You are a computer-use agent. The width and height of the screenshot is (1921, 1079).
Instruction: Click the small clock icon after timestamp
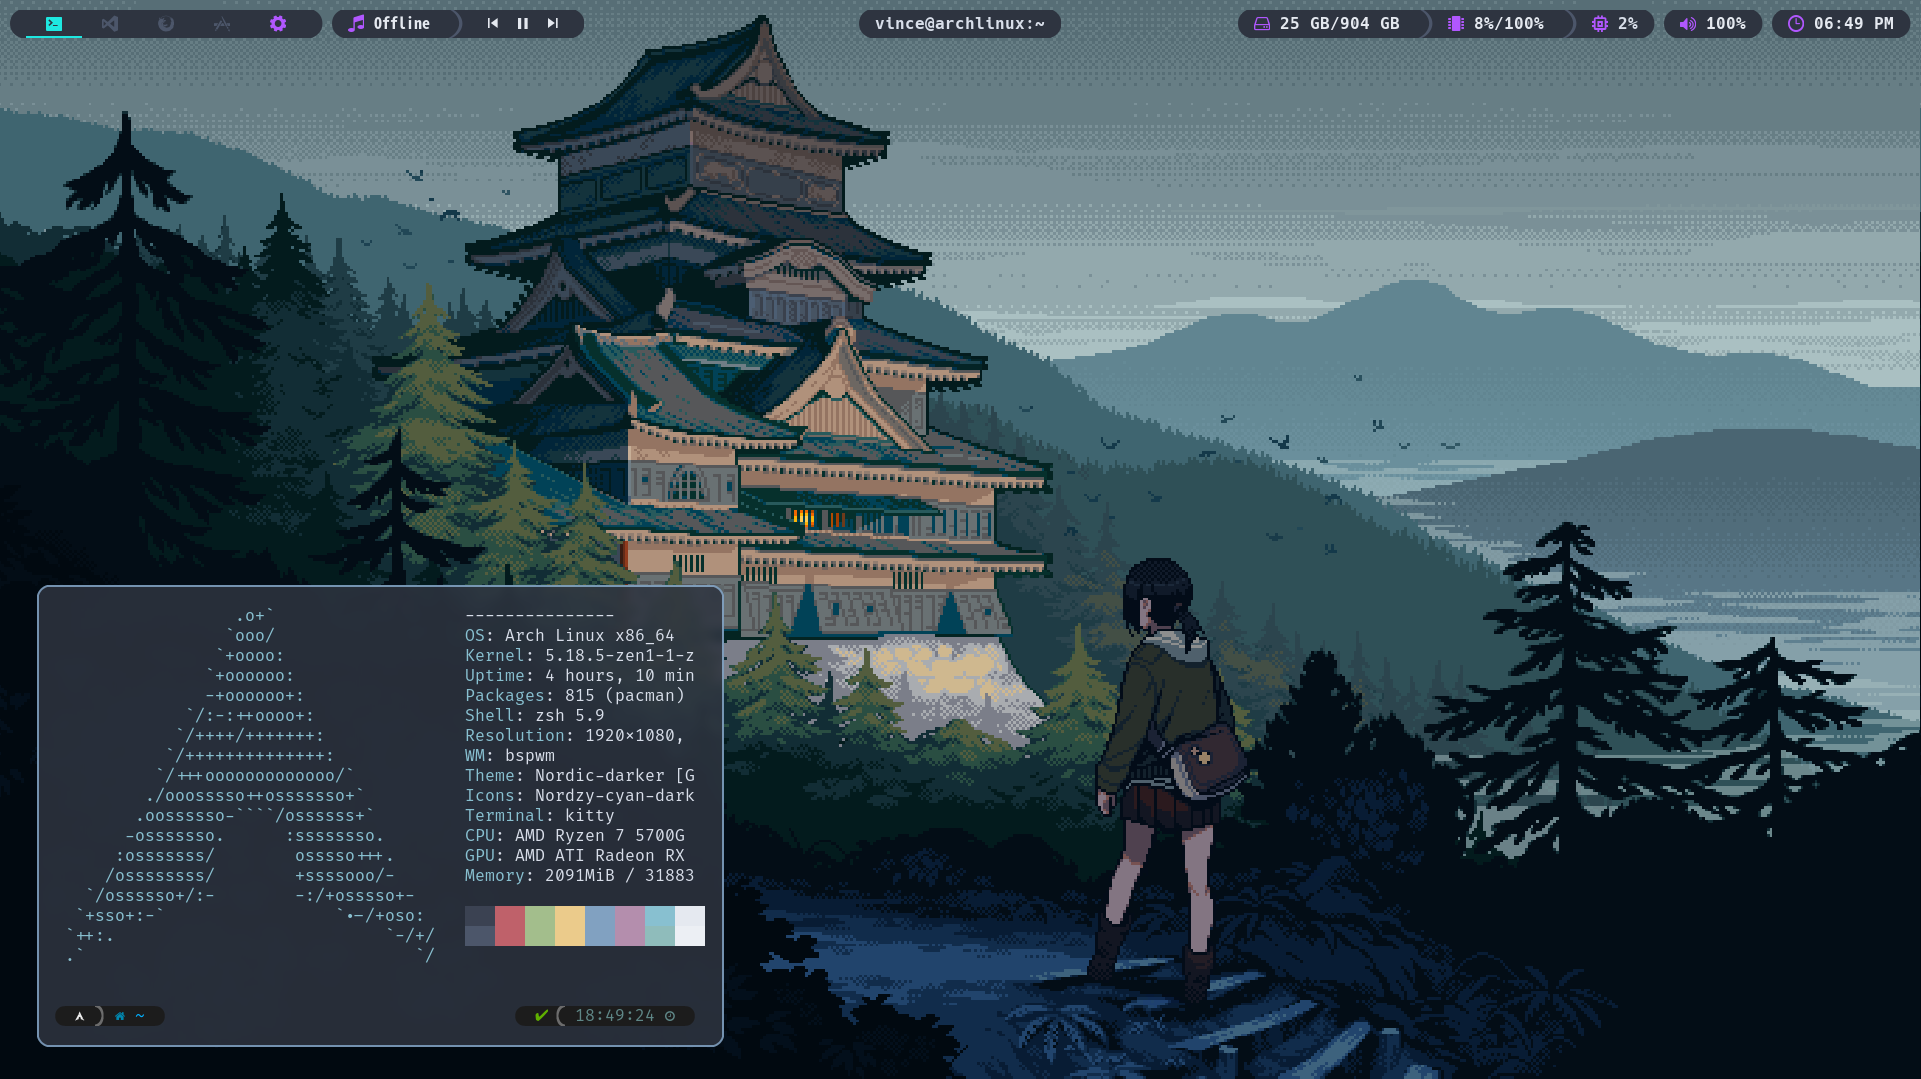670,1016
